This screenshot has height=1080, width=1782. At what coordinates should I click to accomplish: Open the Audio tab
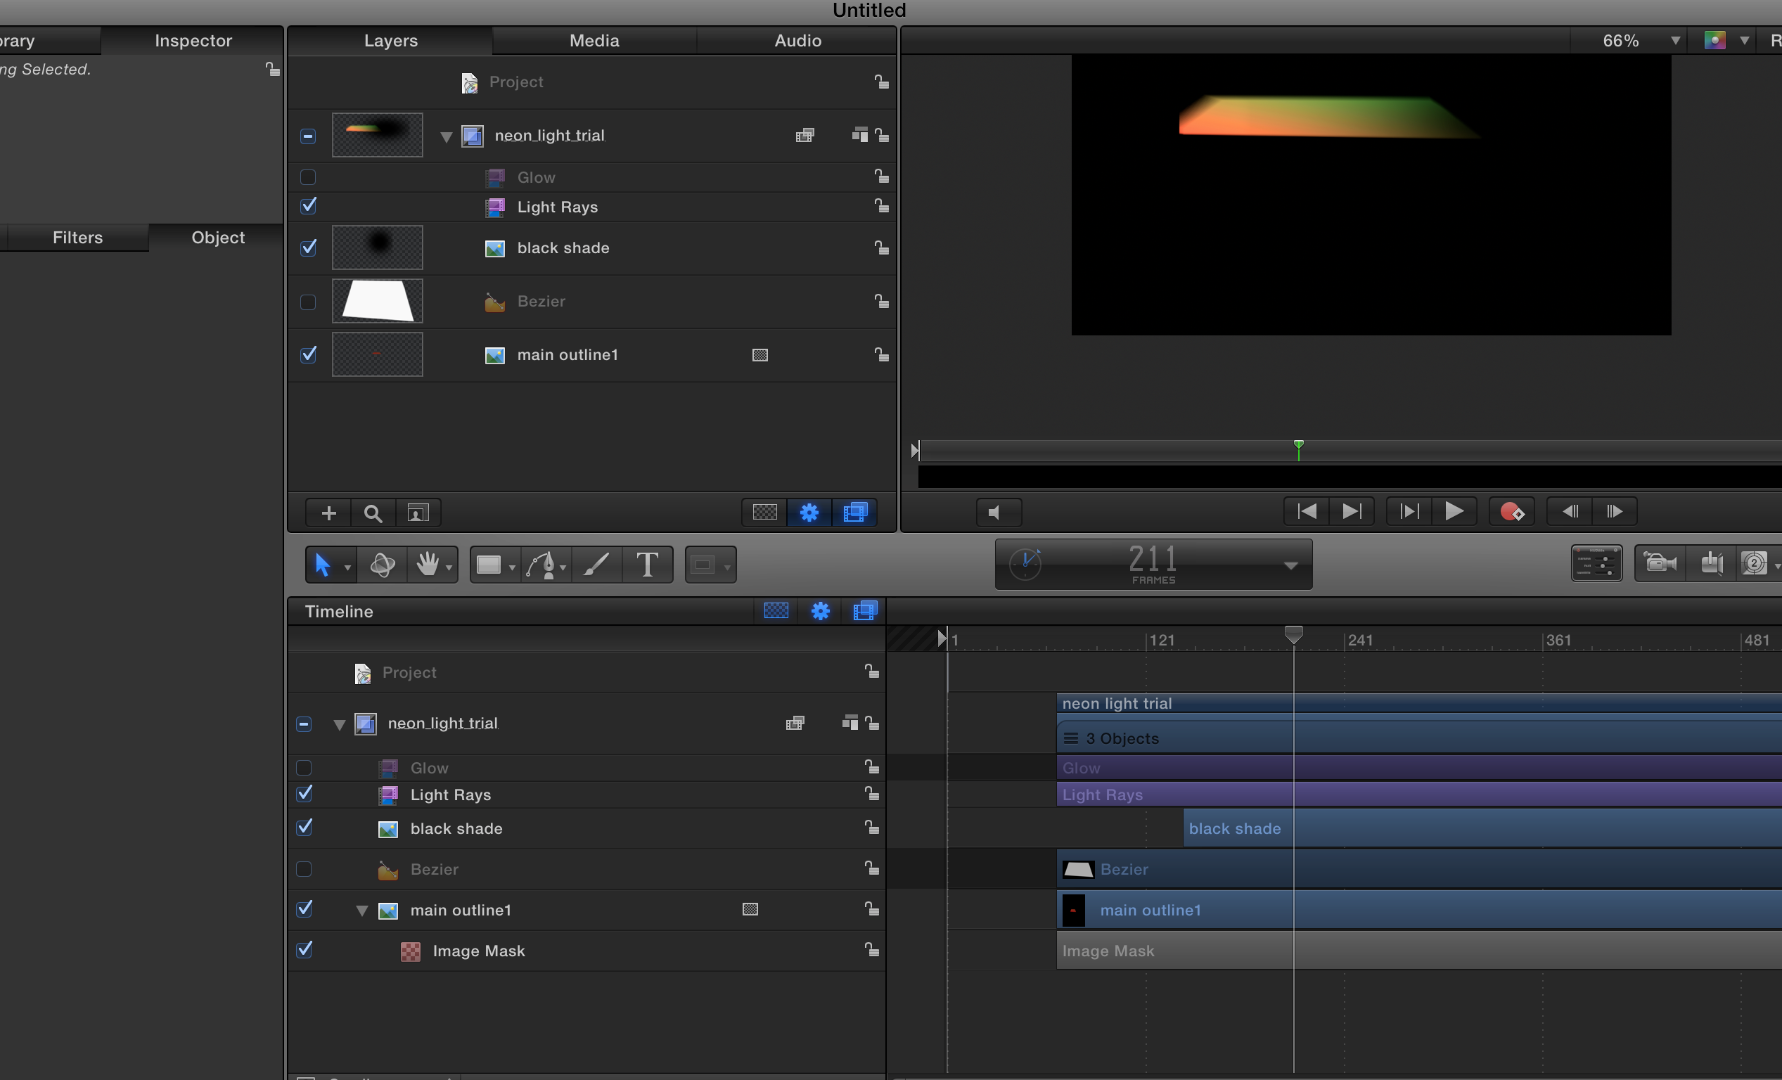797,41
